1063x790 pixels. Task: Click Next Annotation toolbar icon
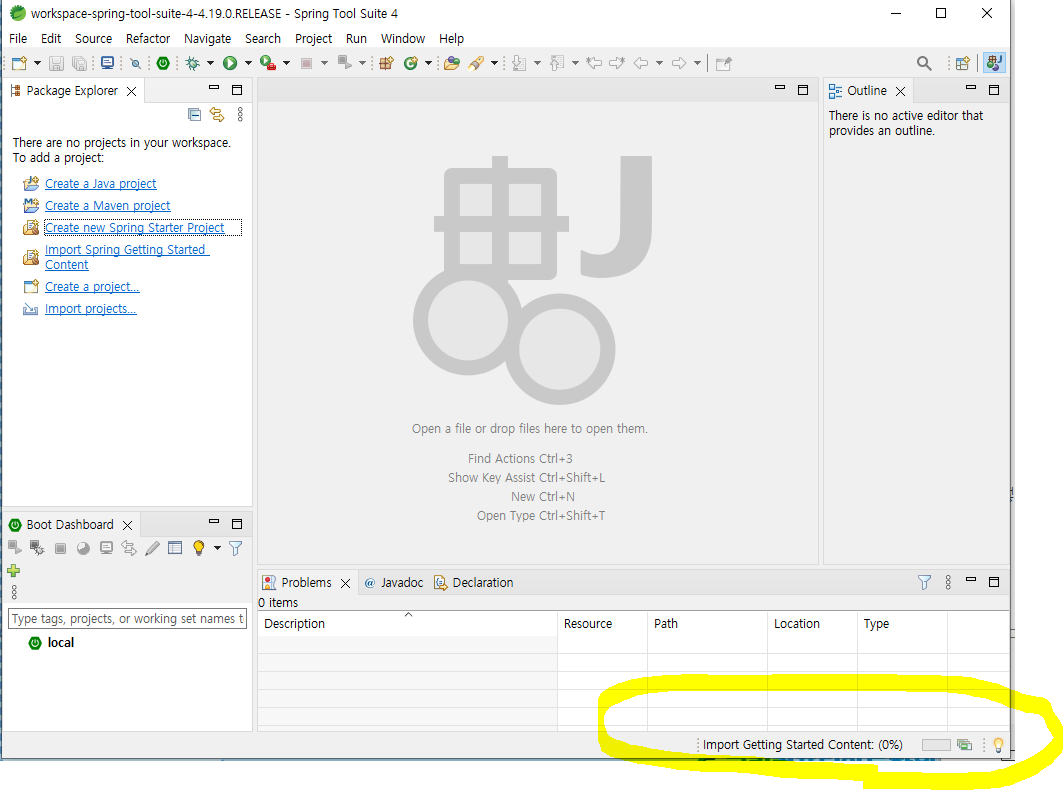point(519,63)
